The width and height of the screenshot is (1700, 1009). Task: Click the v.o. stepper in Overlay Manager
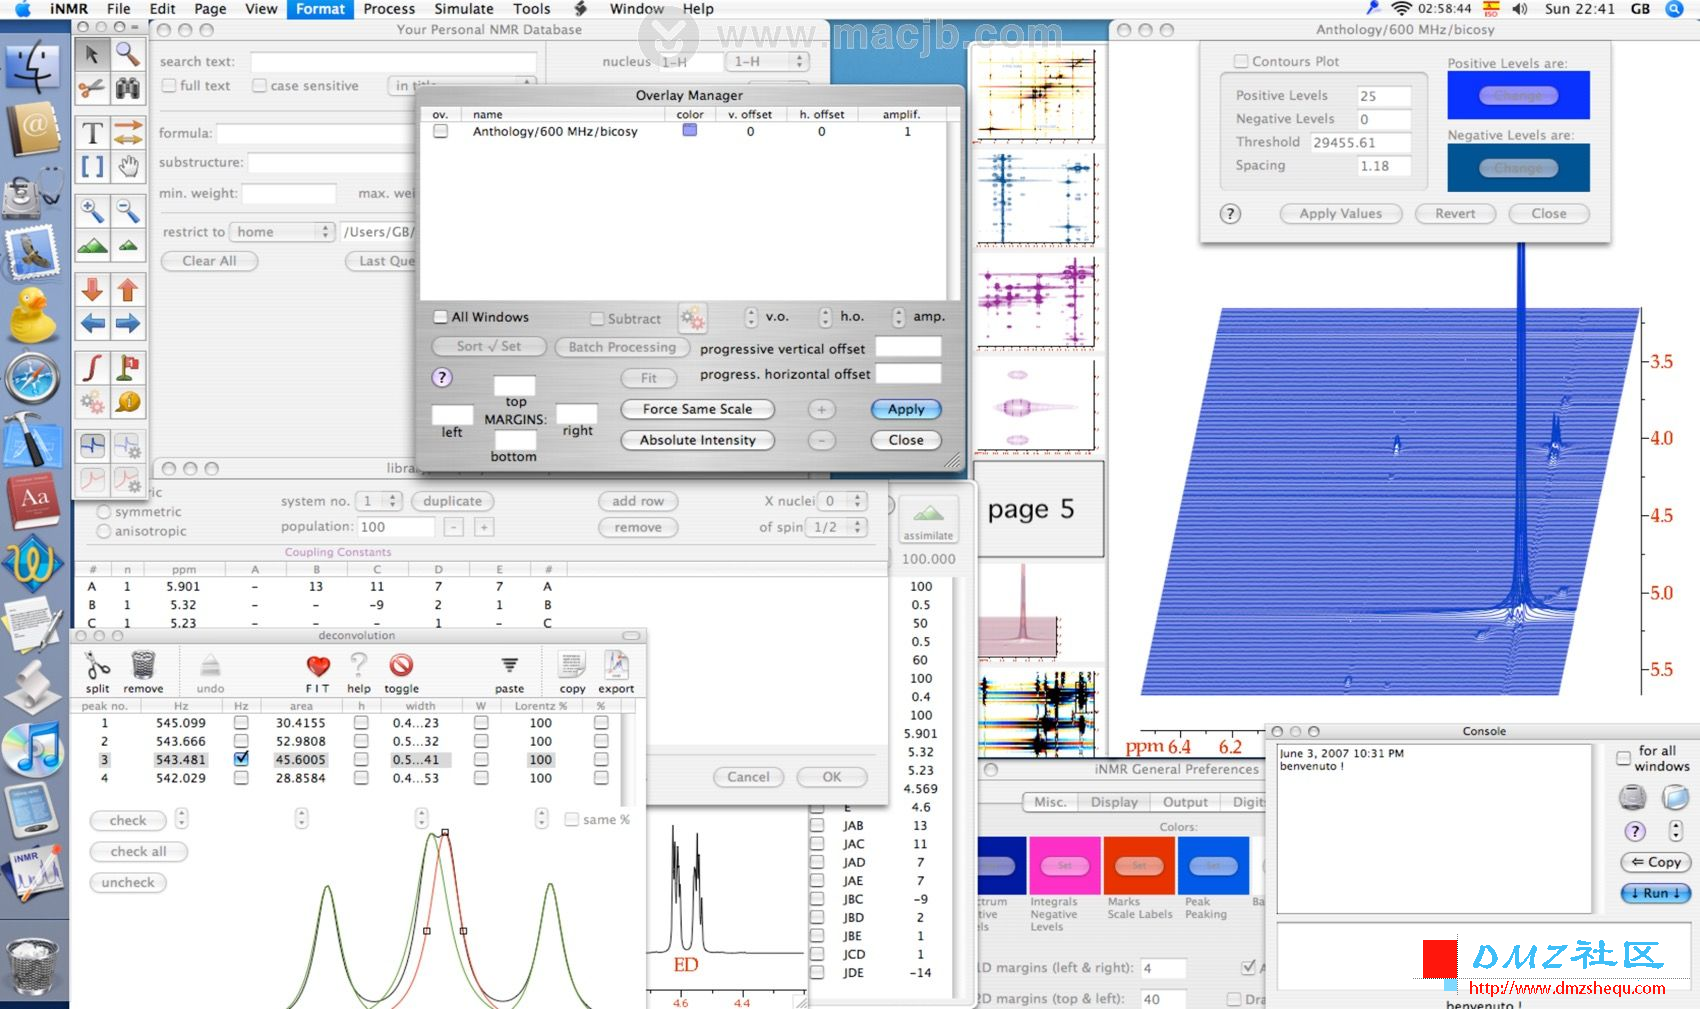[x=751, y=317]
